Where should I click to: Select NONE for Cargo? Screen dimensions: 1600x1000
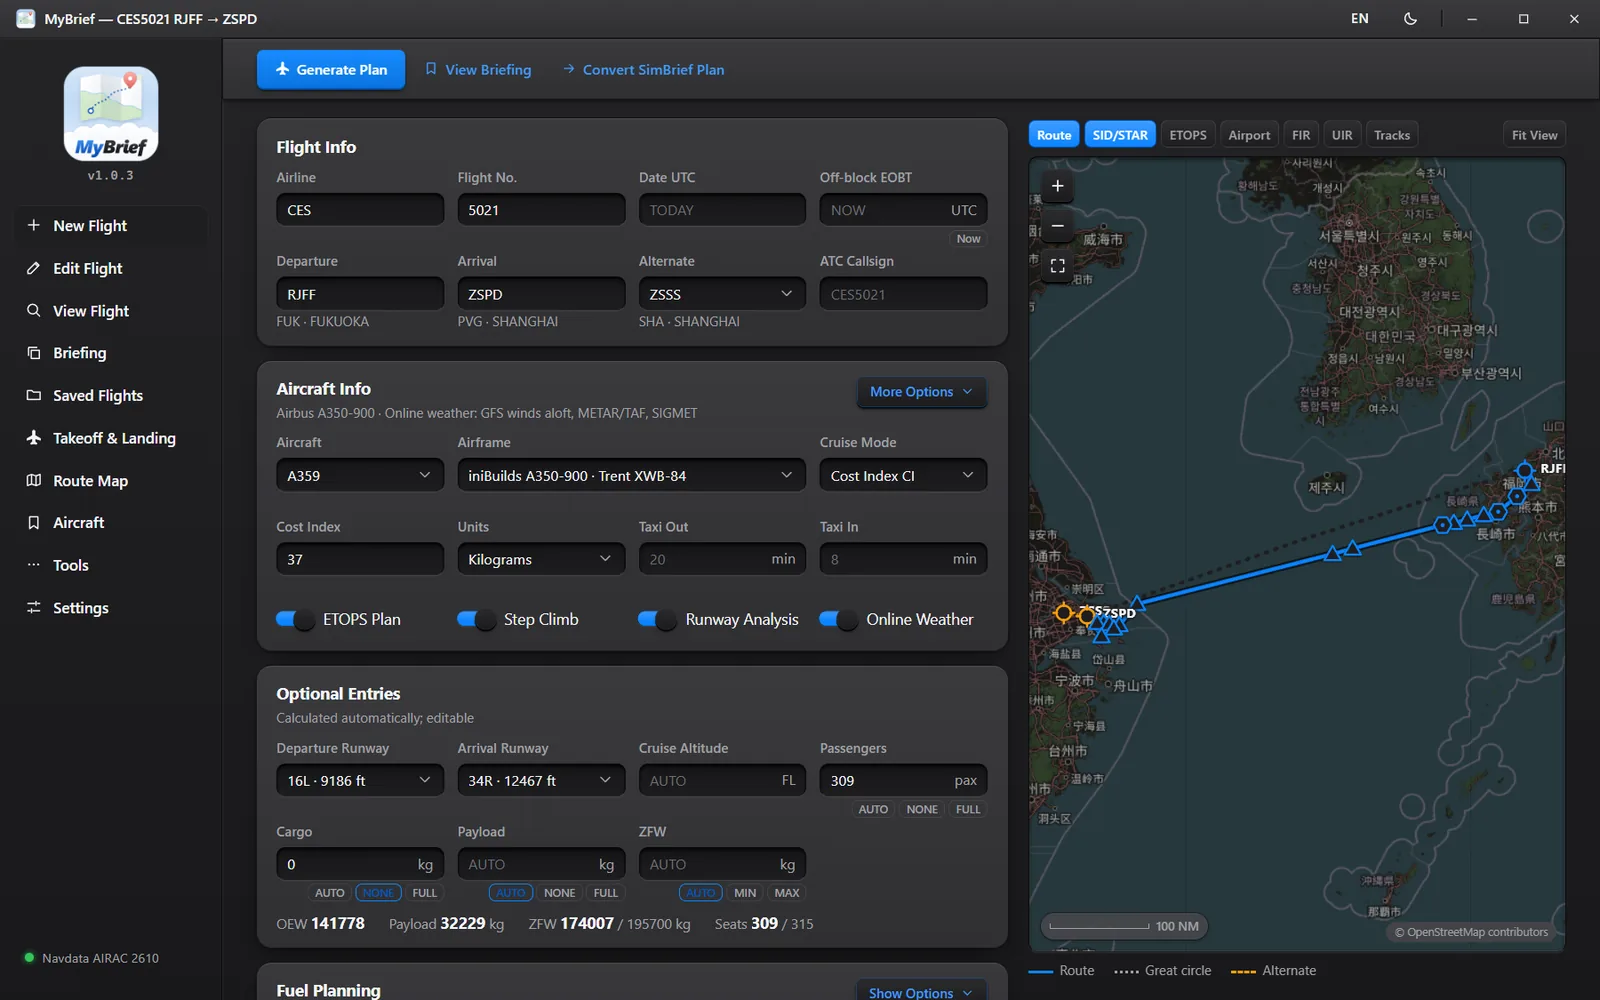[378, 893]
